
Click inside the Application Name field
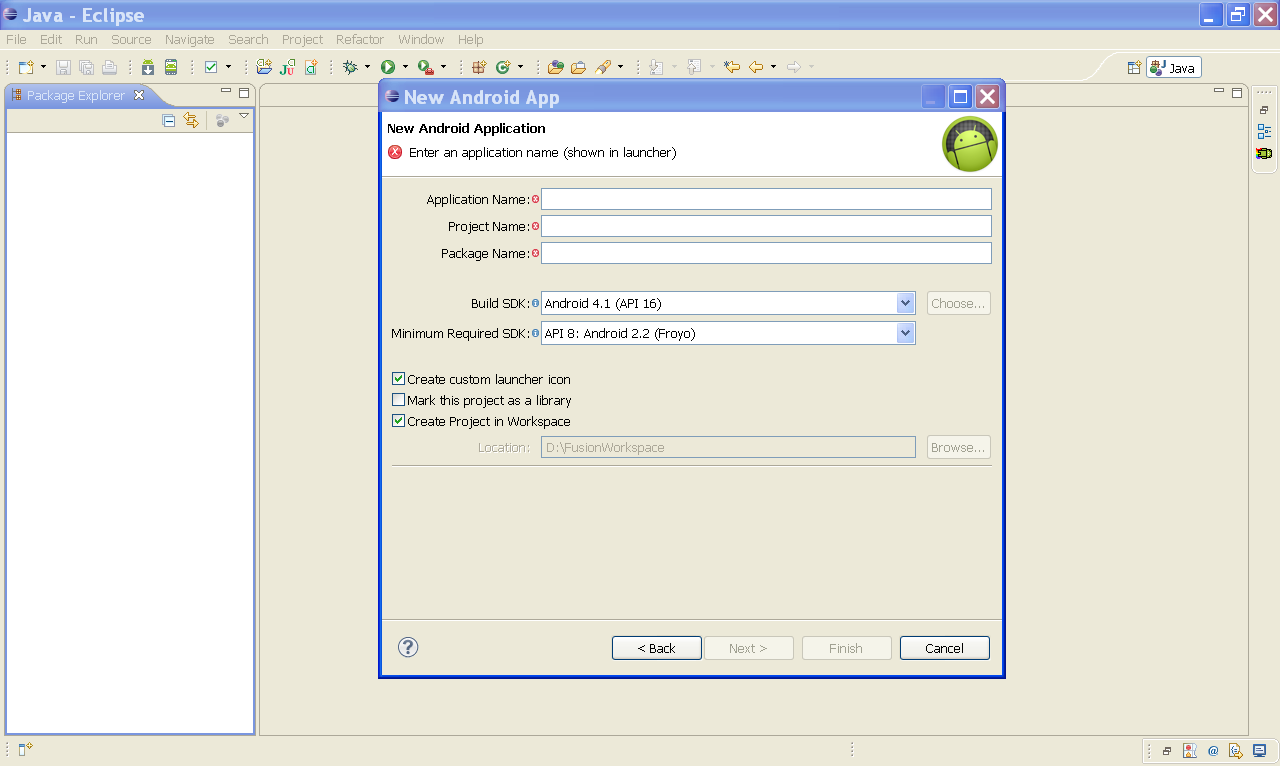click(x=765, y=199)
